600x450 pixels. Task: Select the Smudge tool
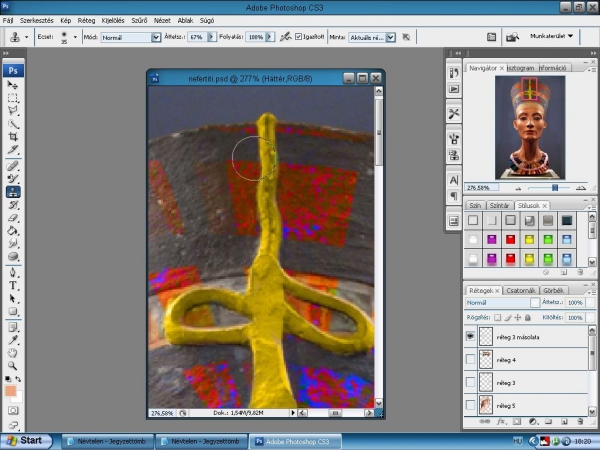[13, 243]
